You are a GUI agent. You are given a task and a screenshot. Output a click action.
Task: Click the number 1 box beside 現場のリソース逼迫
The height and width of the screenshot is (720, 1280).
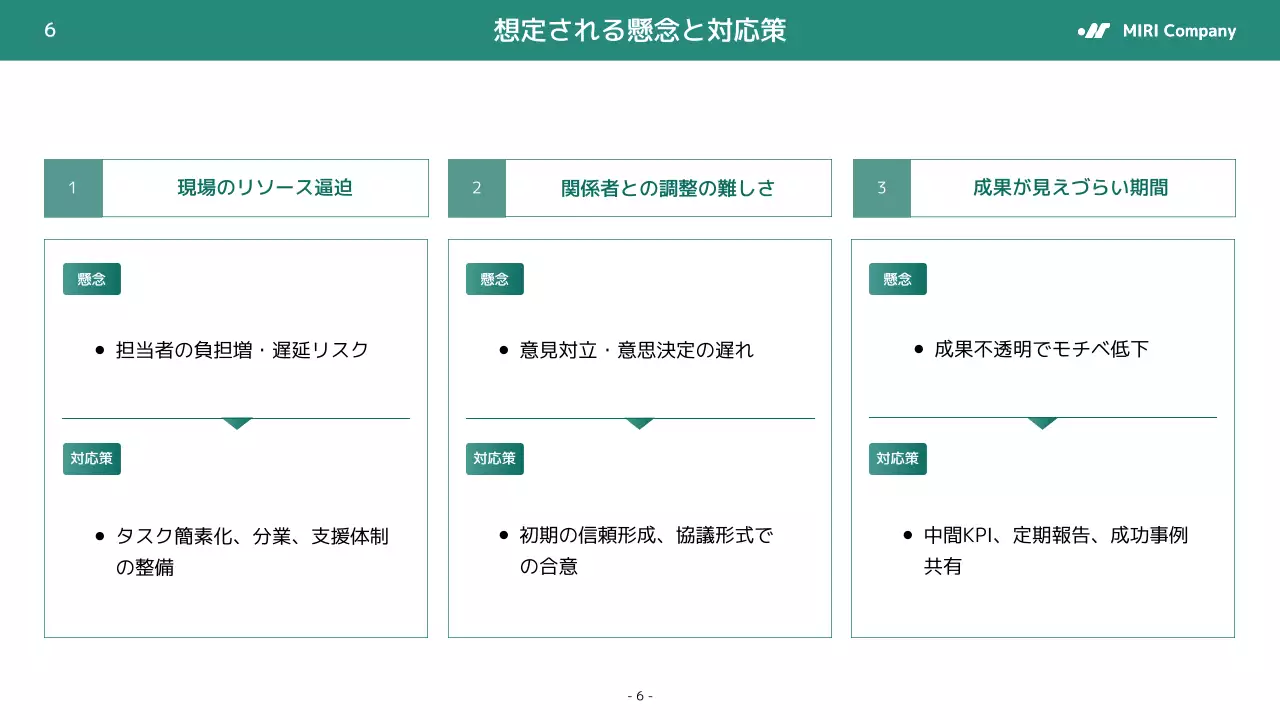pyautogui.click(x=72, y=188)
